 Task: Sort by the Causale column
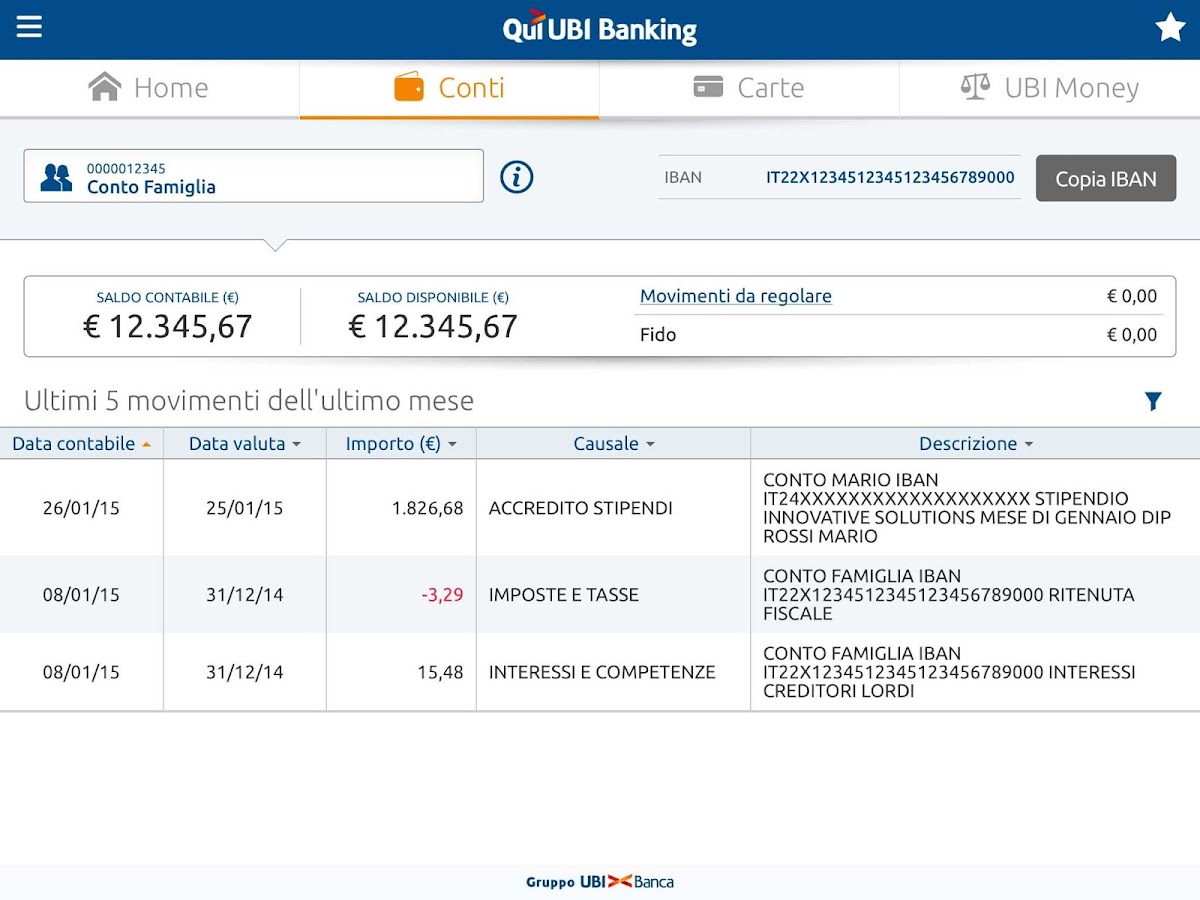click(613, 444)
